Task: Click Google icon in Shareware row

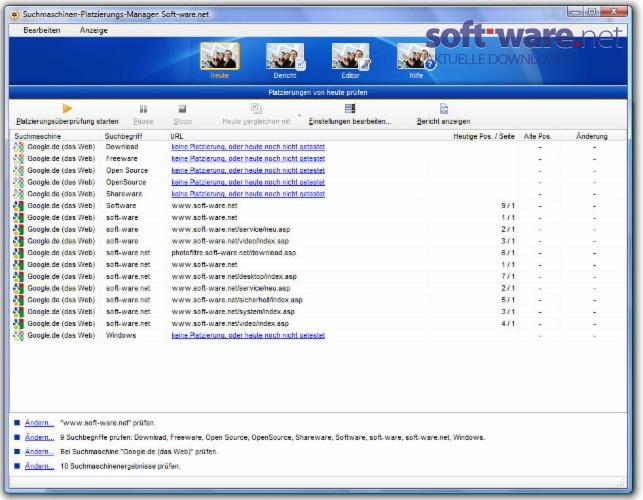Action: tap(18, 194)
